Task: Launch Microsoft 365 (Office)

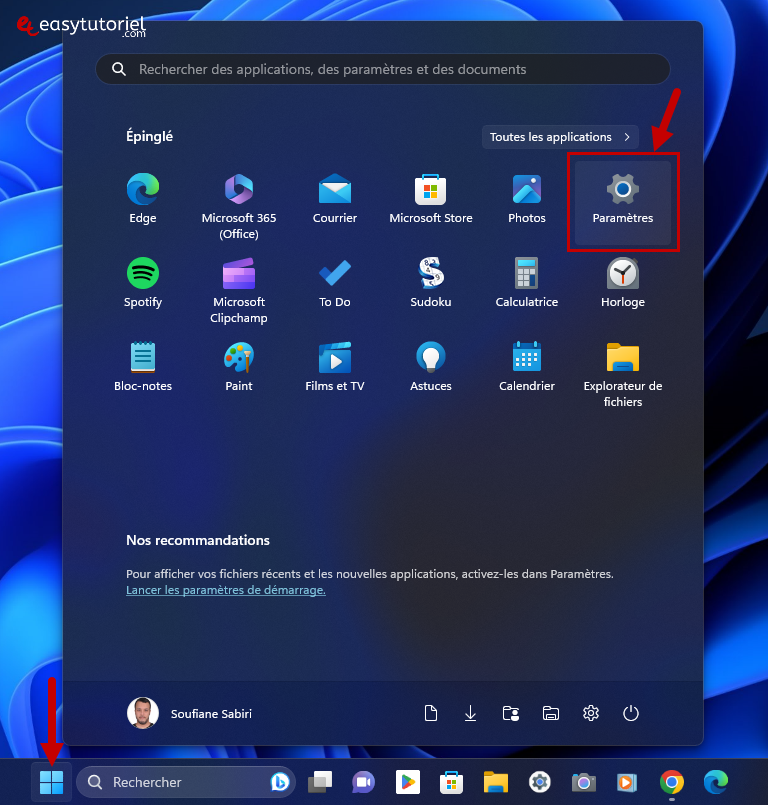Action: 239,206
